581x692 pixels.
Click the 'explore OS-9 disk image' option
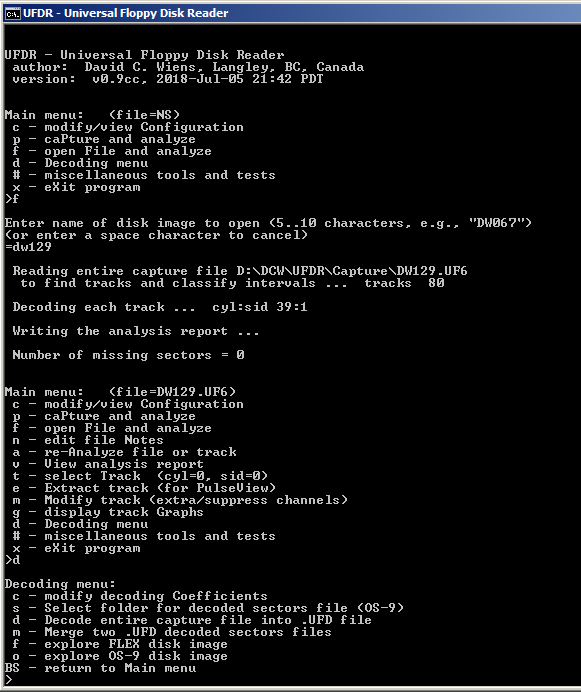[x=120, y=656]
